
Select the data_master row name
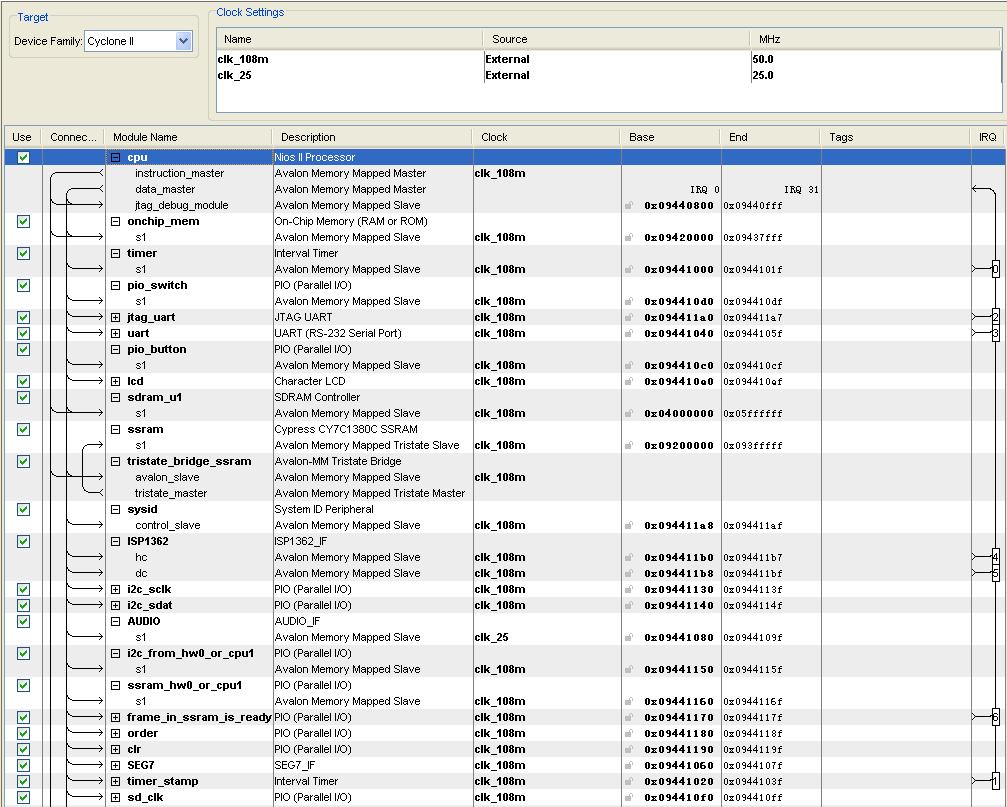(165, 189)
